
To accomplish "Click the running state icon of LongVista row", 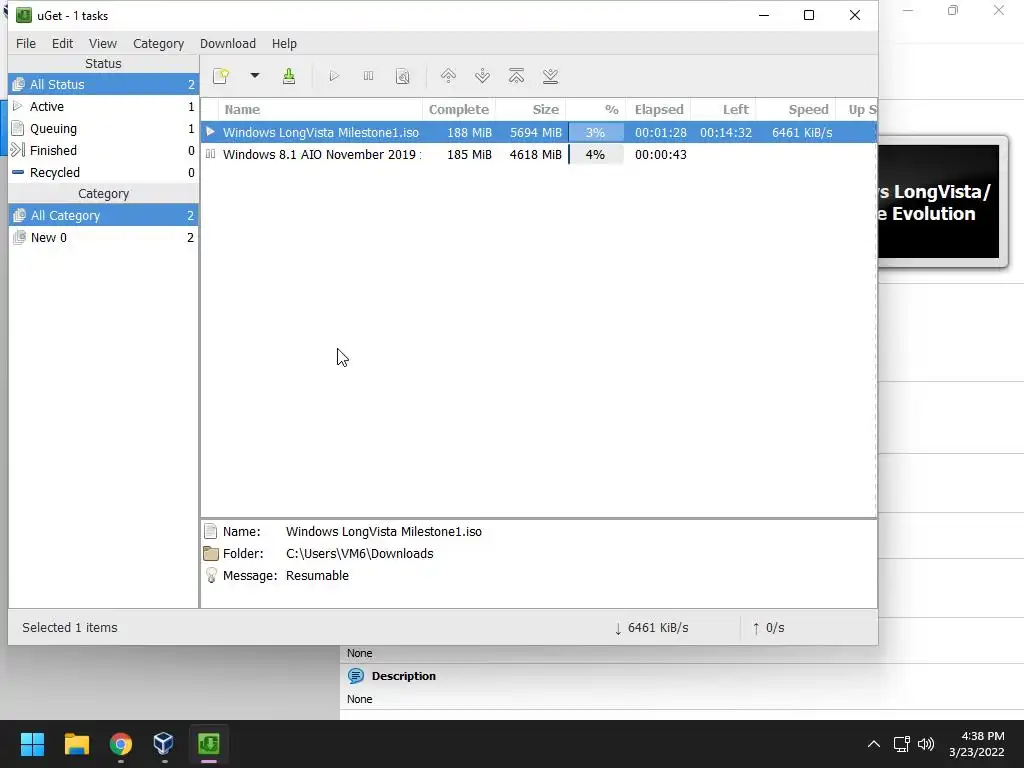I will 210,132.
